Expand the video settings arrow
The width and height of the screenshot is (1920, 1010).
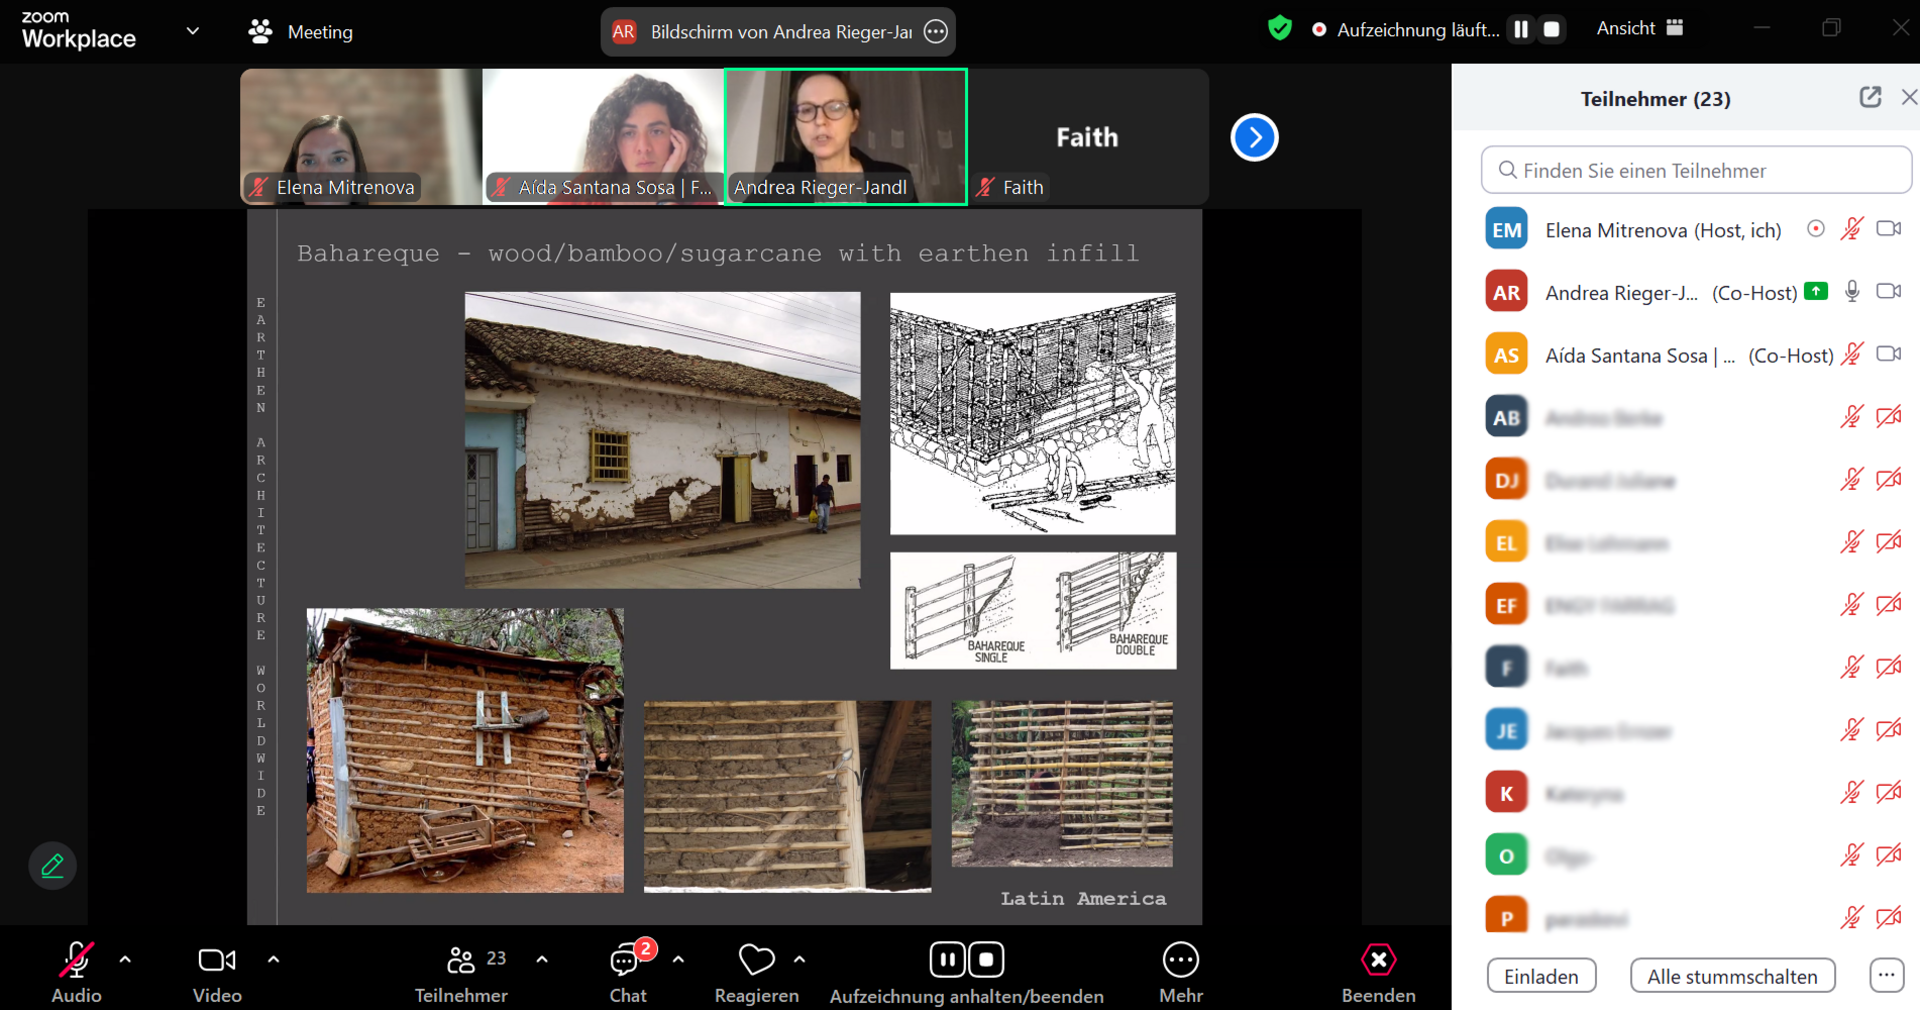[273, 960]
